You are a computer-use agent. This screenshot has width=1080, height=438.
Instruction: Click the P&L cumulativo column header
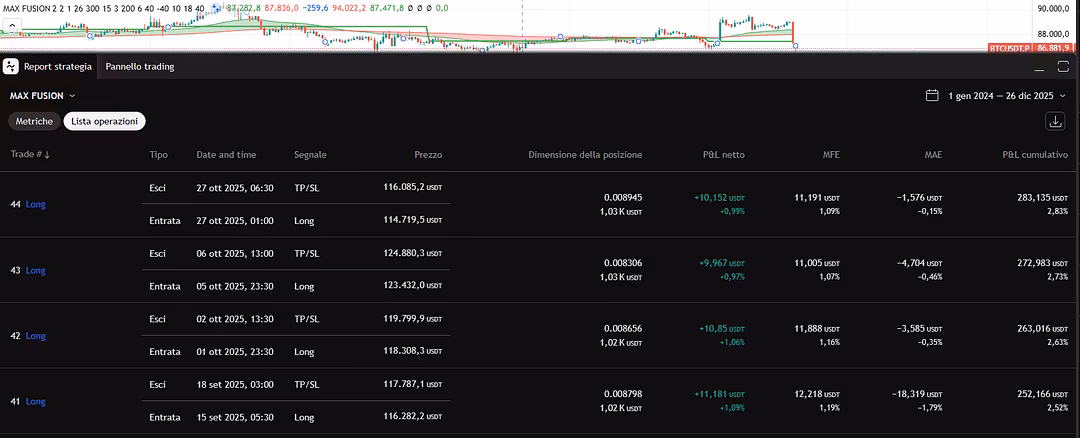(x=1035, y=155)
